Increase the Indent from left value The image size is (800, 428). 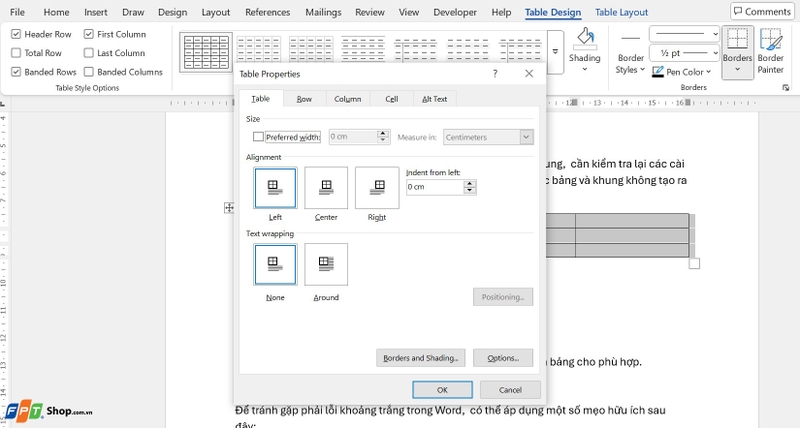[470, 184]
